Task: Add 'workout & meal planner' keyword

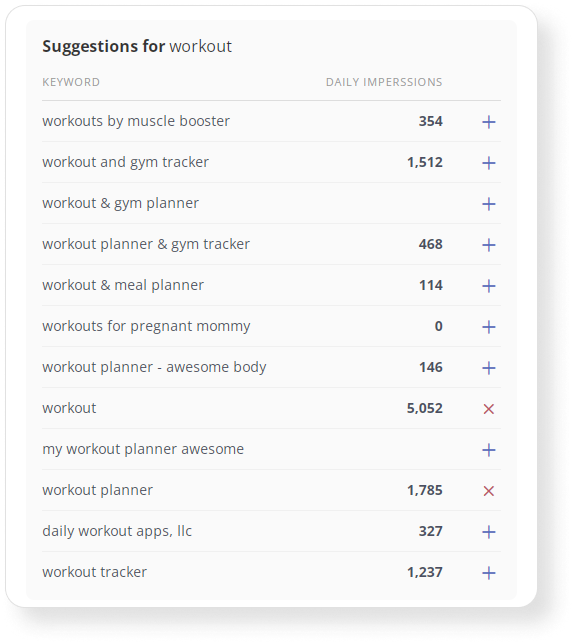Action: click(489, 286)
